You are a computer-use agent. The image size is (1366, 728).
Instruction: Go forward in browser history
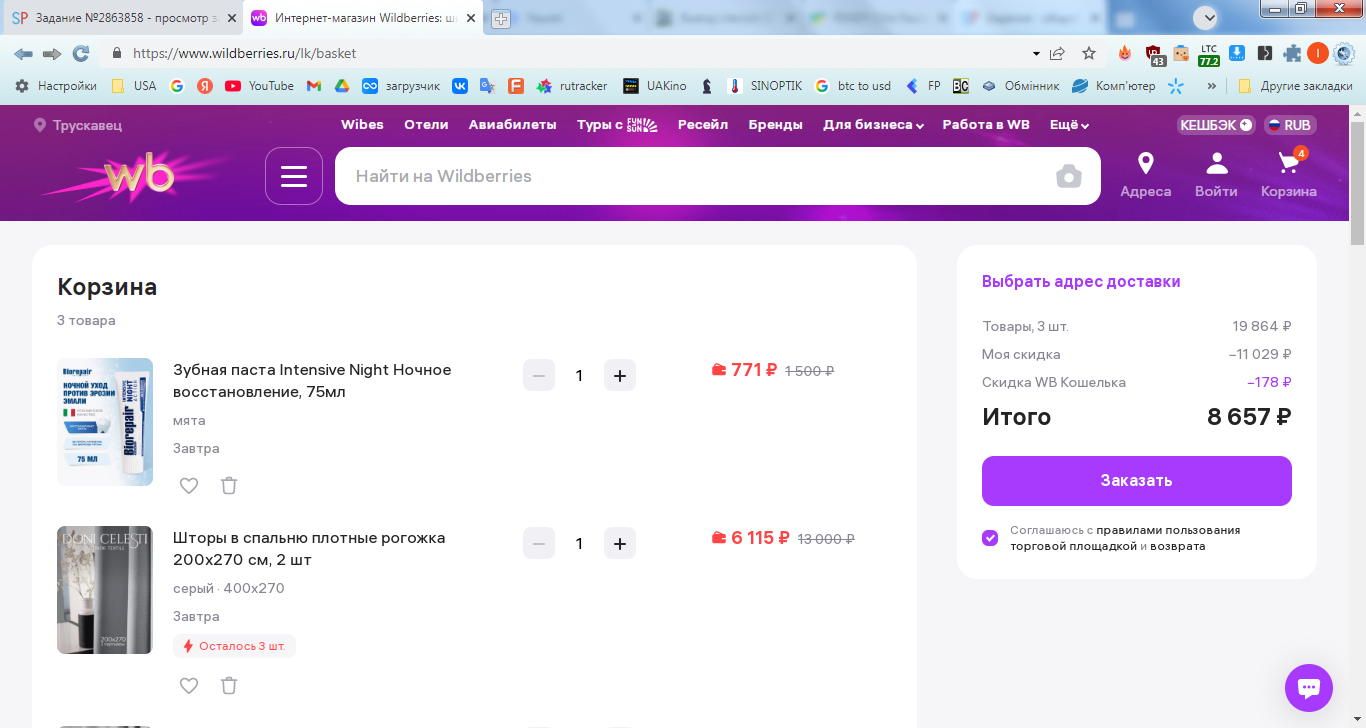[x=52, y=53]
